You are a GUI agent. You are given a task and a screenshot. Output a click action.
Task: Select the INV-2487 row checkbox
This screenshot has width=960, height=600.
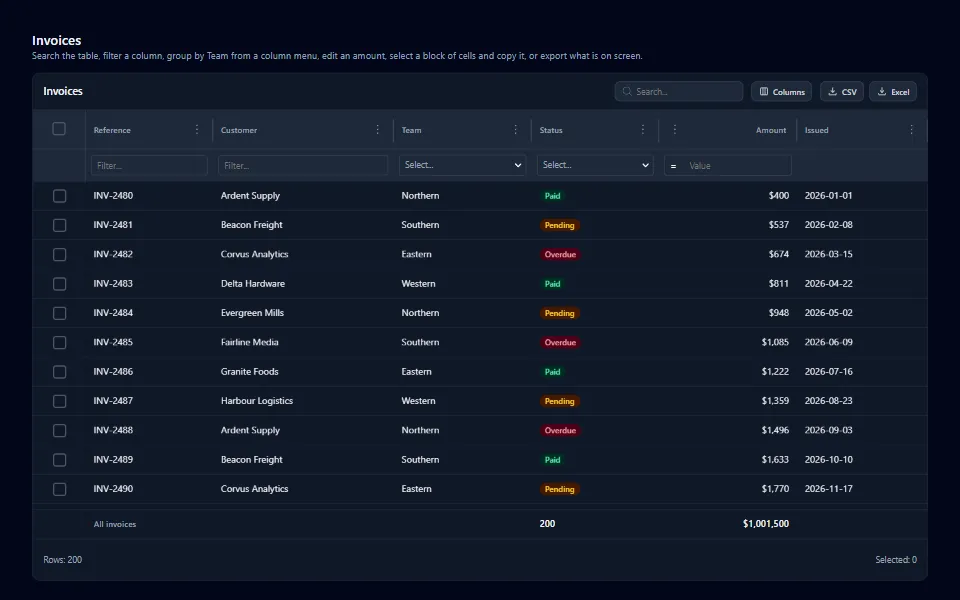(x=59, y=402)
